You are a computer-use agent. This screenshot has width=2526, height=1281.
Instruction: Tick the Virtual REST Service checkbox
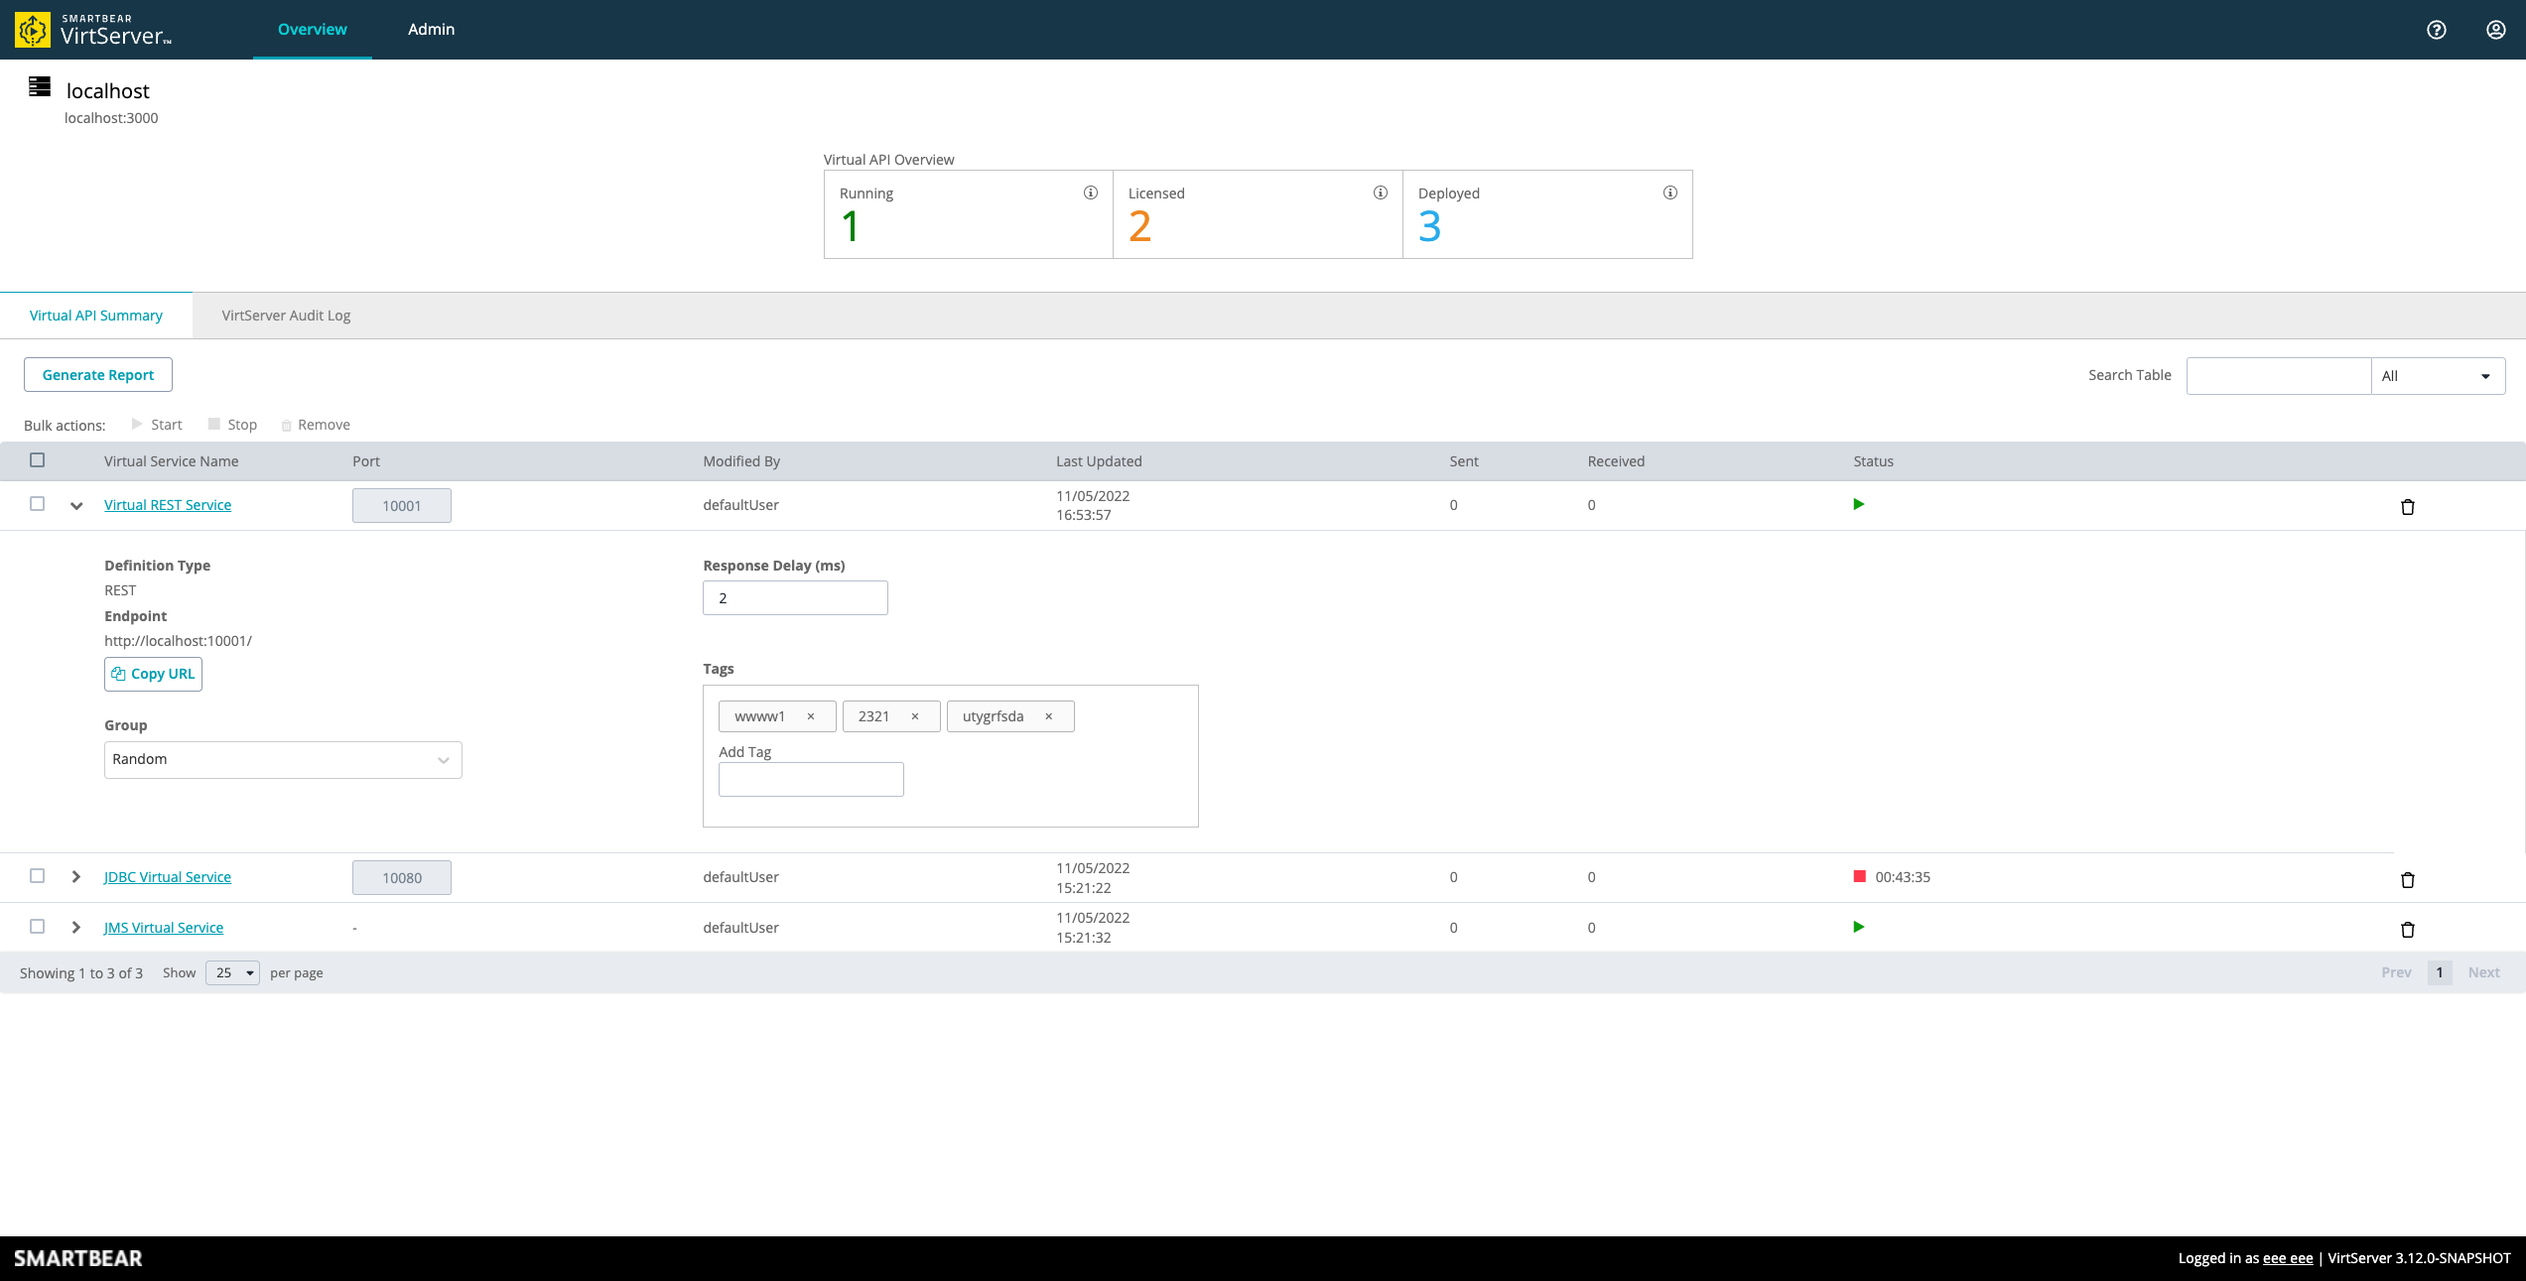37,504
